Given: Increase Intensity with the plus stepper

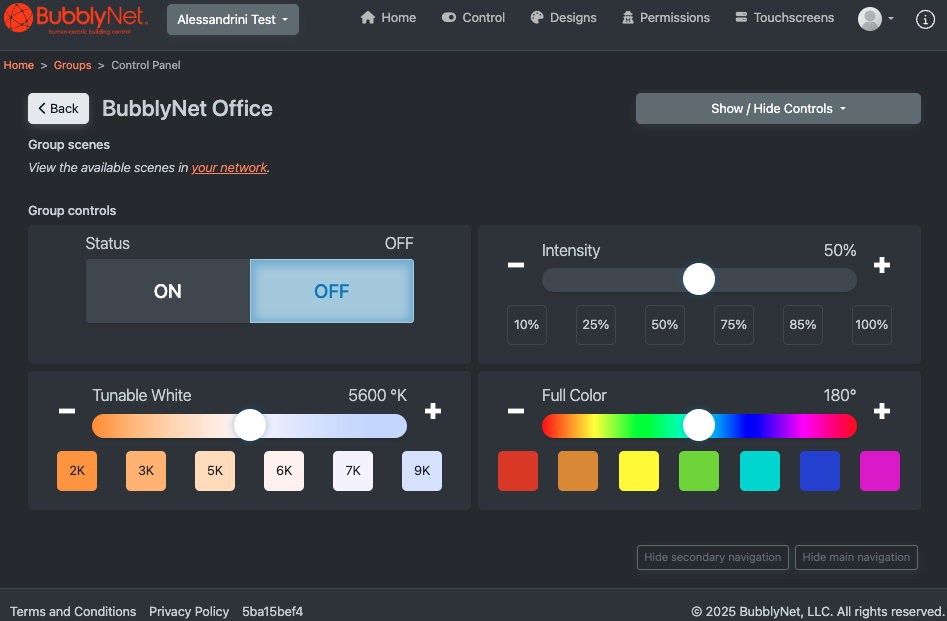Looking at the screenshot, I should [x=882, y=265].
